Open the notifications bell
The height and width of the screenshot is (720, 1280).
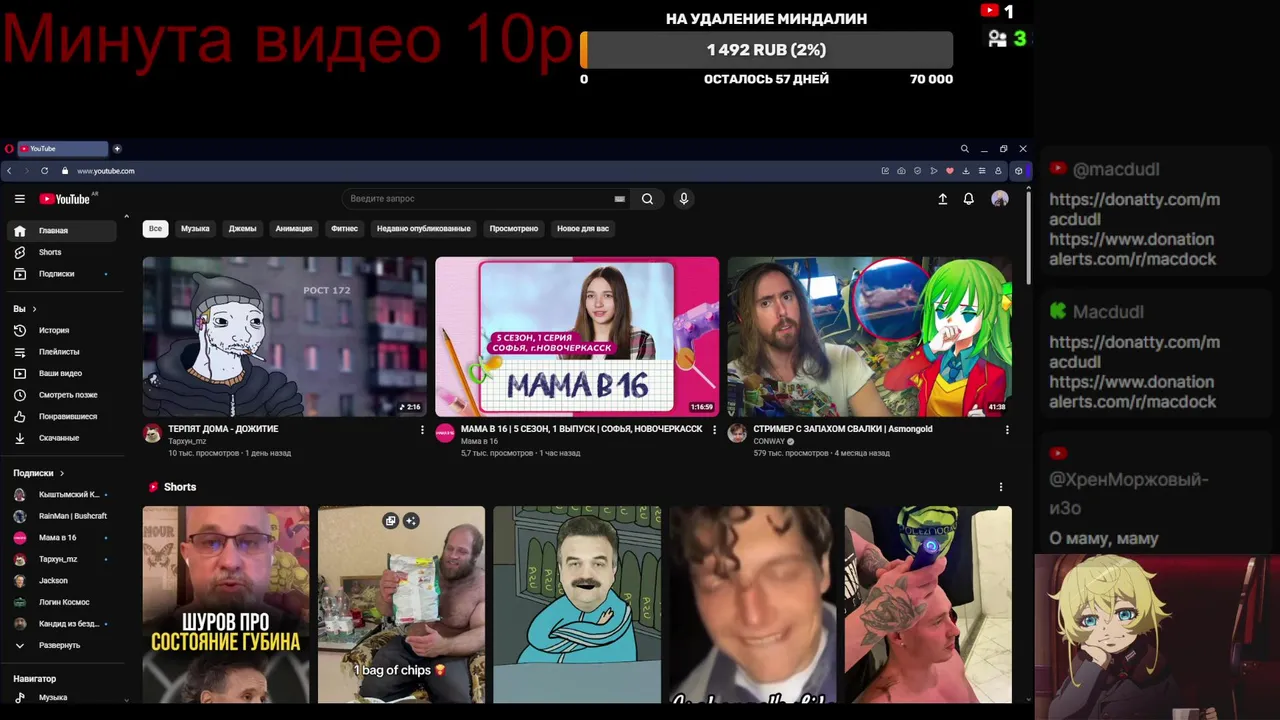tap(968, 199)
